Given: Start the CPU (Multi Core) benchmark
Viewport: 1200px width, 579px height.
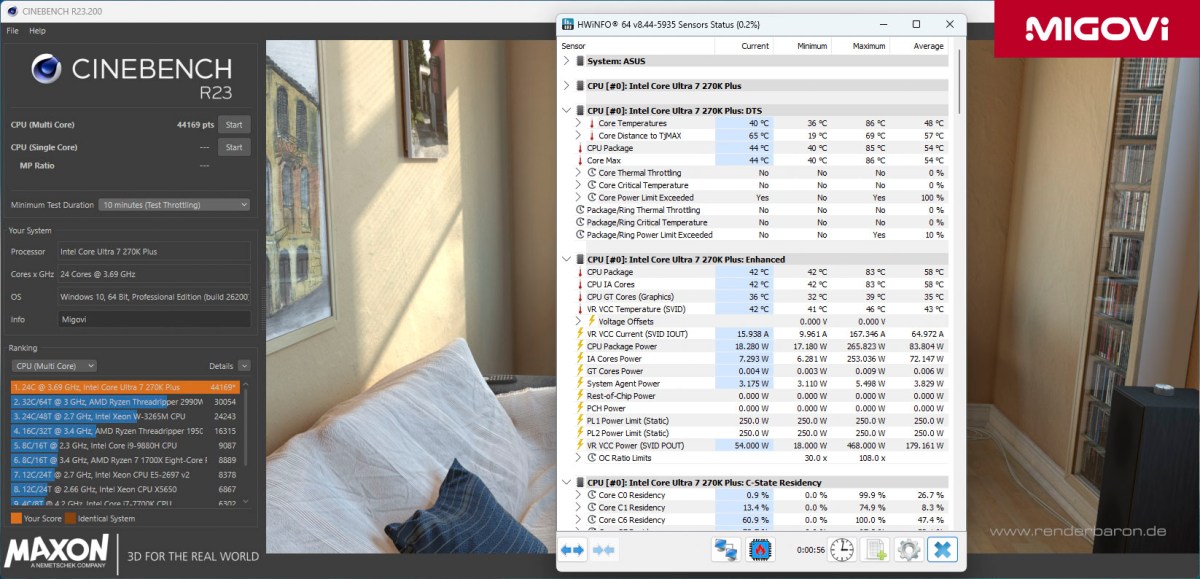Looking at the screenshot, I should point(234,124).
